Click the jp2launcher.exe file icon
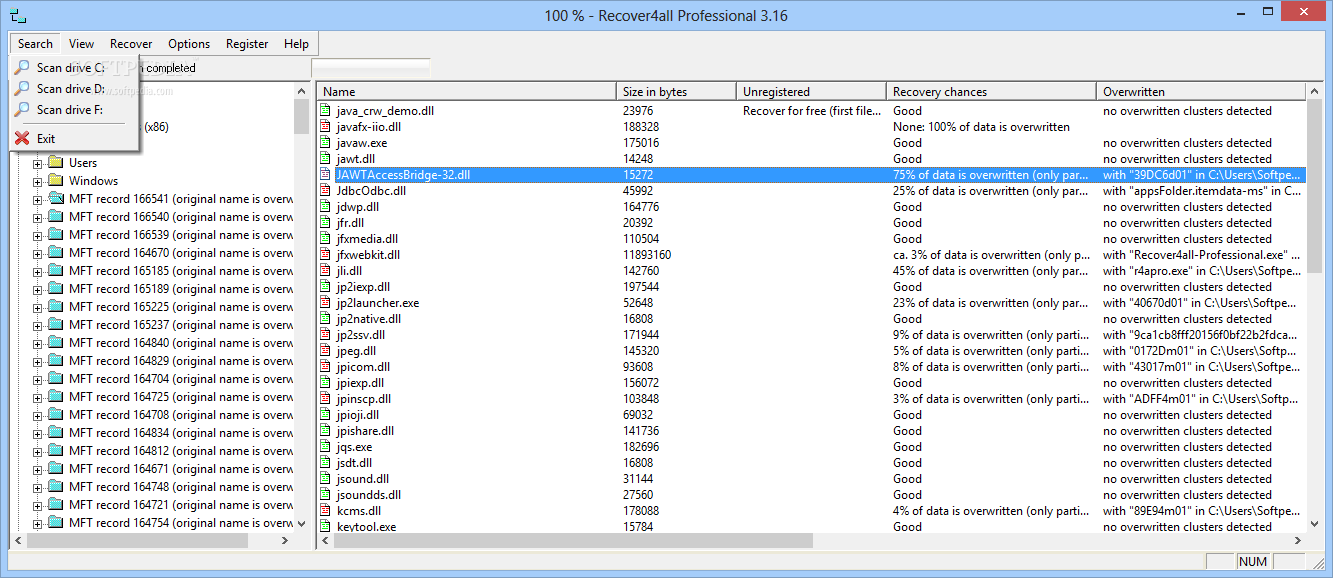1333x578 pixels. [x=324, y=303]
